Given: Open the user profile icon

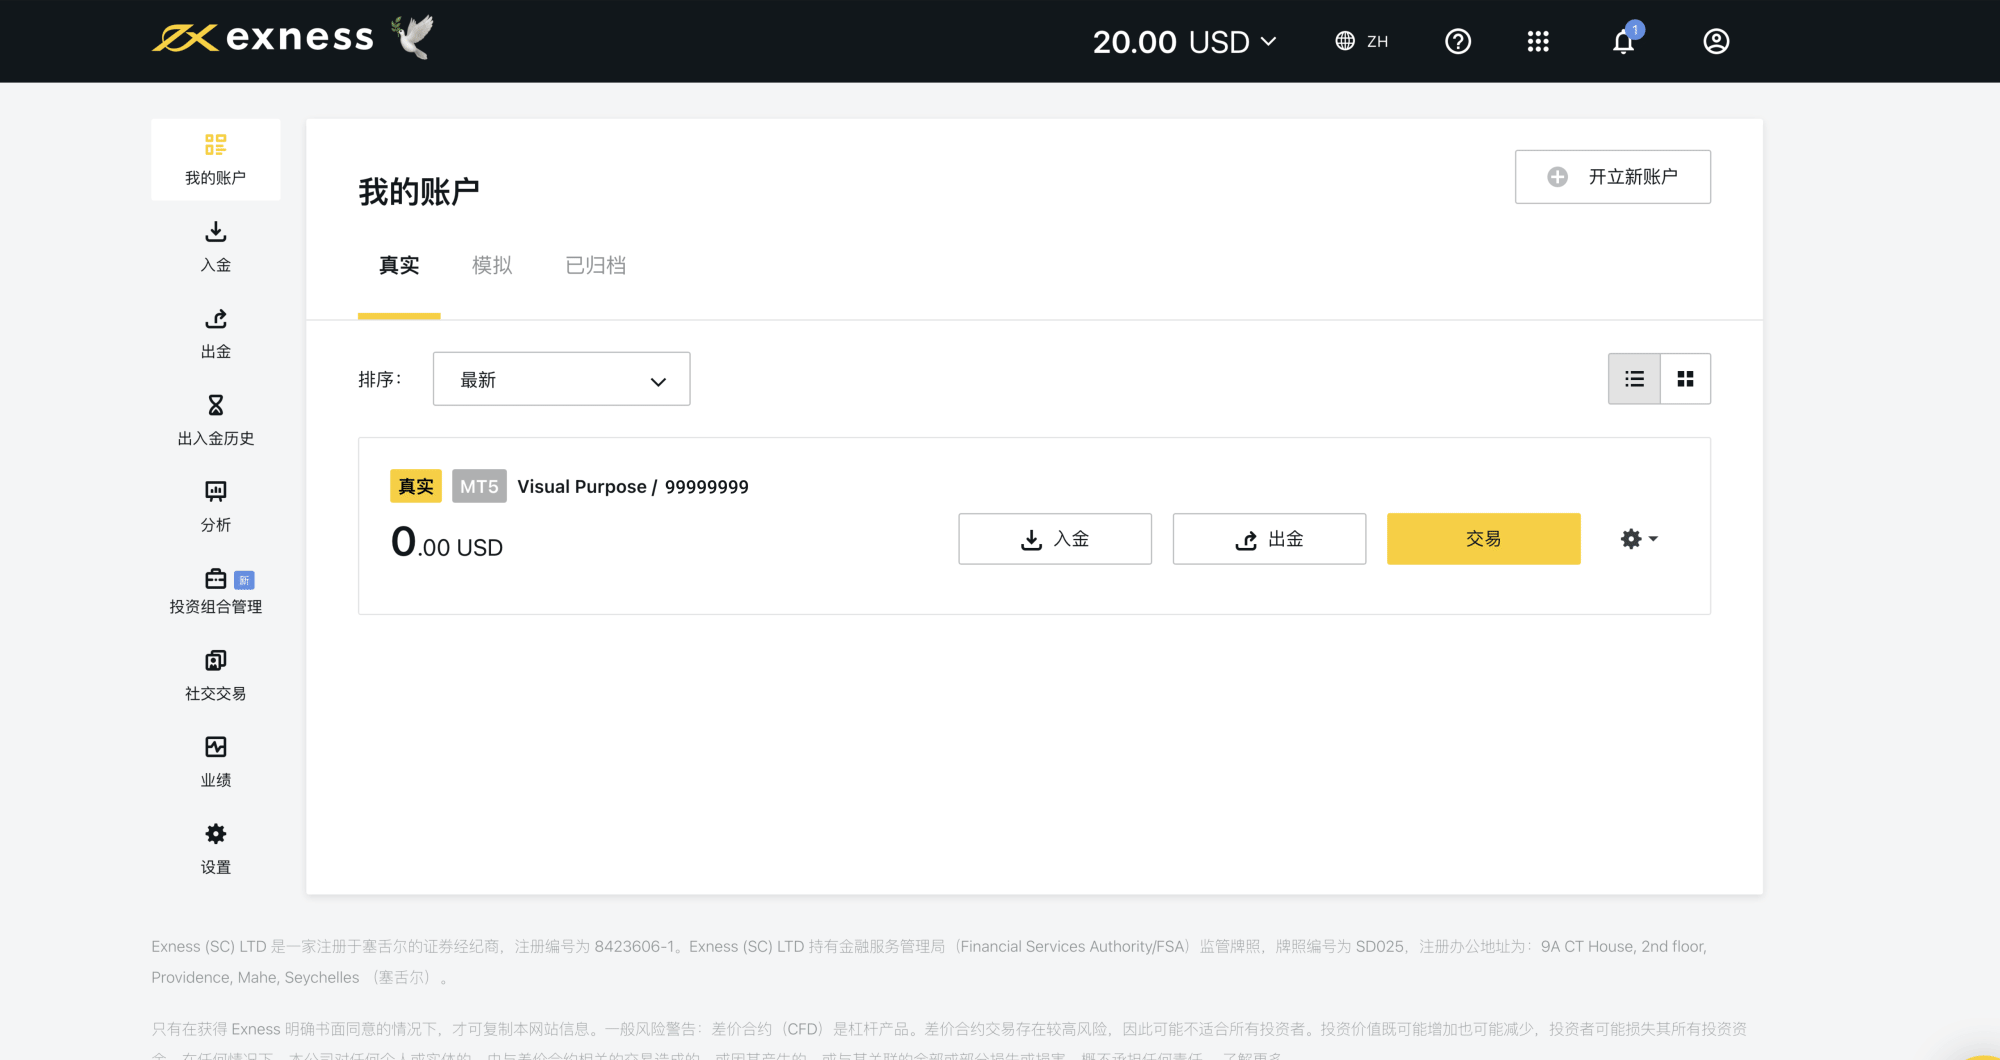Looking at the screenshot, I should click(x=1716, y=42).
